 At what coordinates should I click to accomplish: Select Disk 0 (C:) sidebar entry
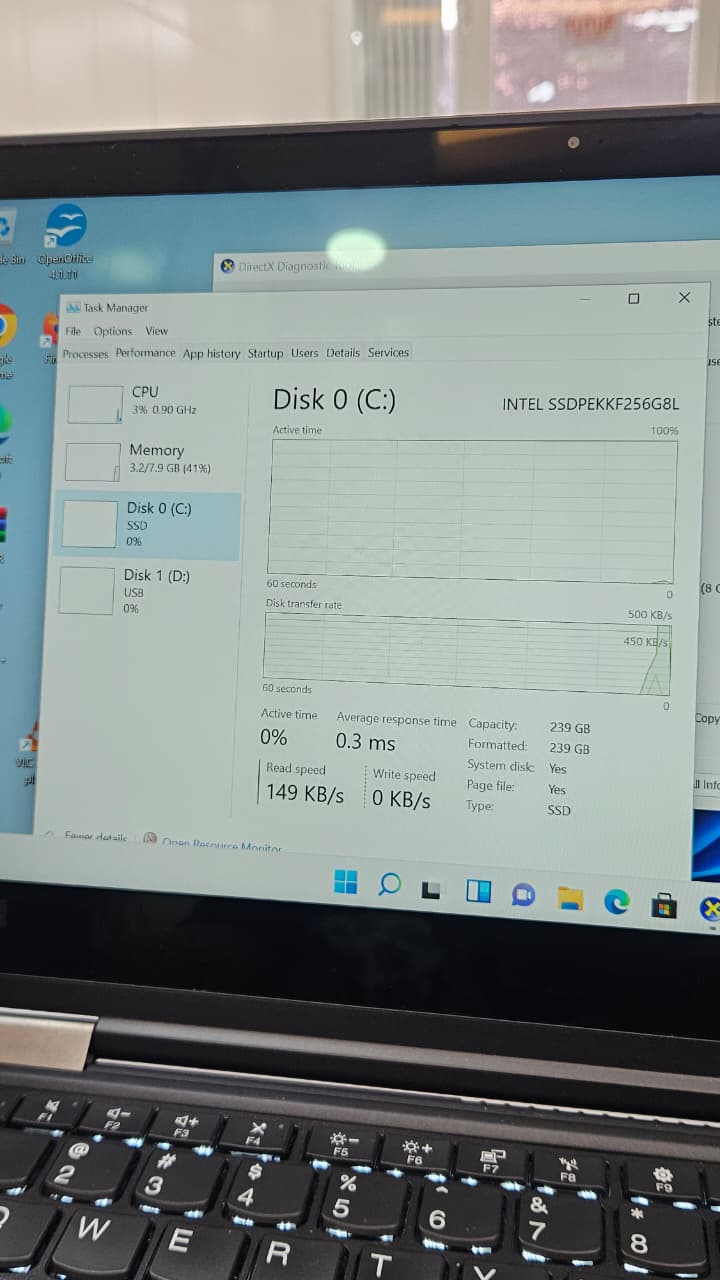point(148,524)
